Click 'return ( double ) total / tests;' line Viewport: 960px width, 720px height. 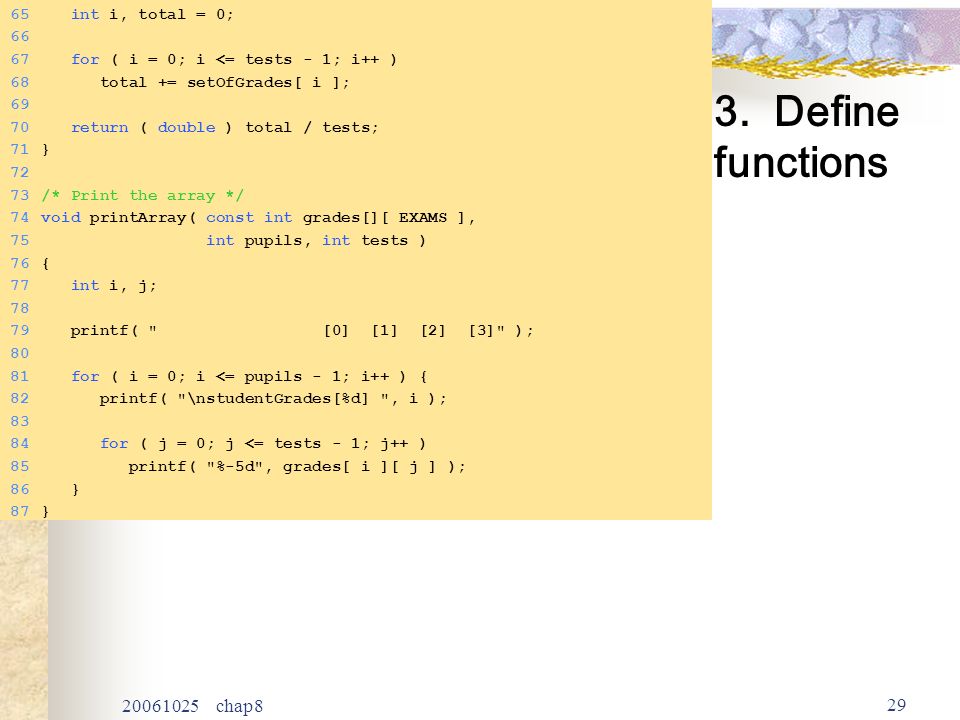click(x=225, y=128)
